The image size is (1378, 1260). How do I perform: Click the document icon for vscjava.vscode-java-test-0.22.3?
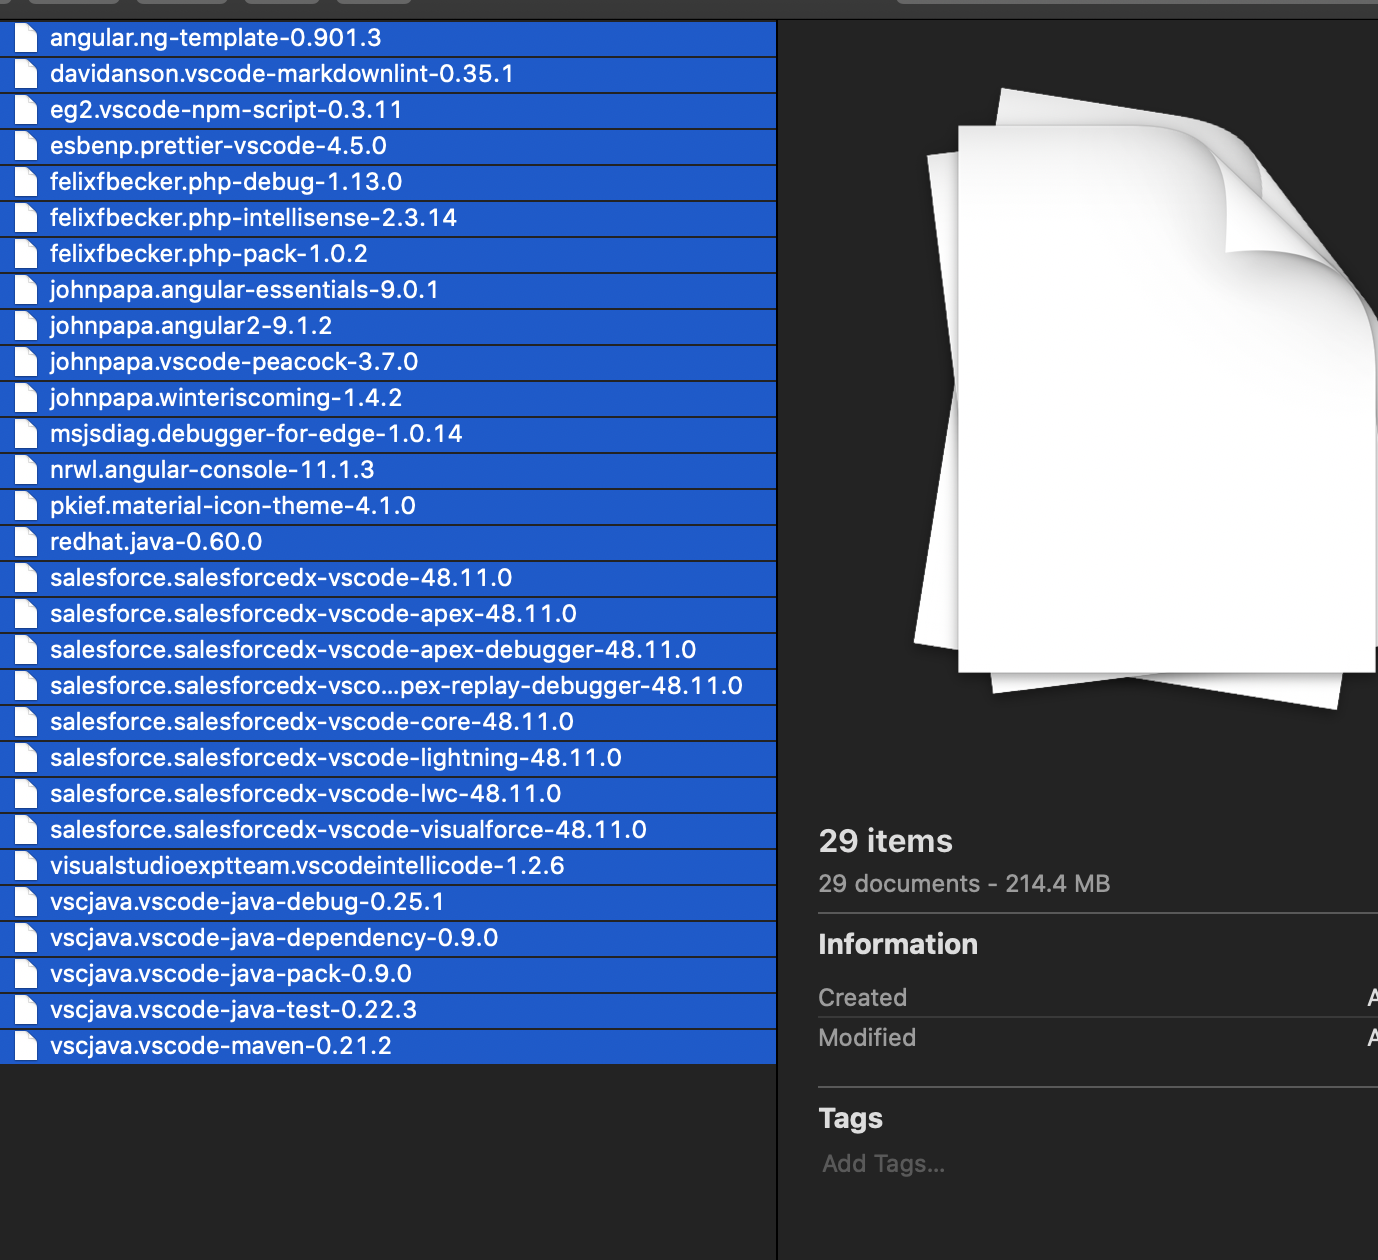pyautogui.click(x=25, y=1010)
